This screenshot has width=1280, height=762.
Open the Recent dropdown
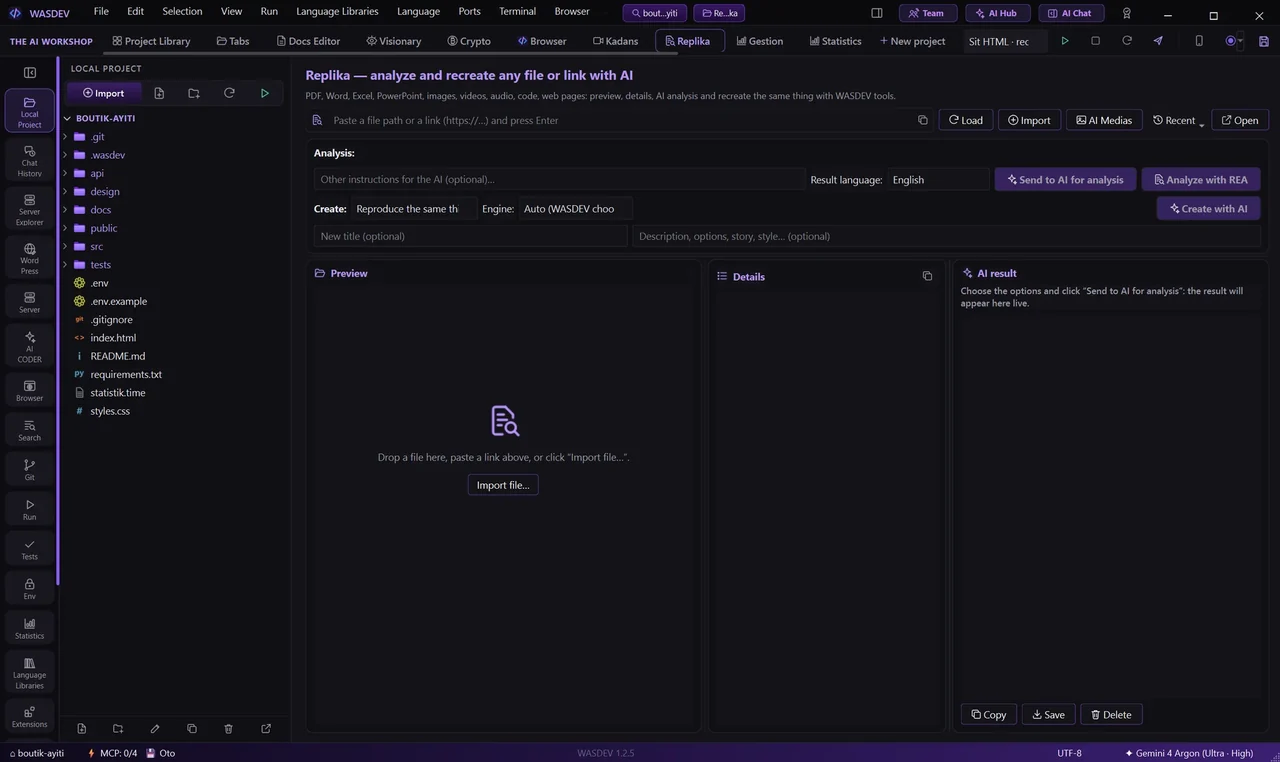tap(1178, 120)
